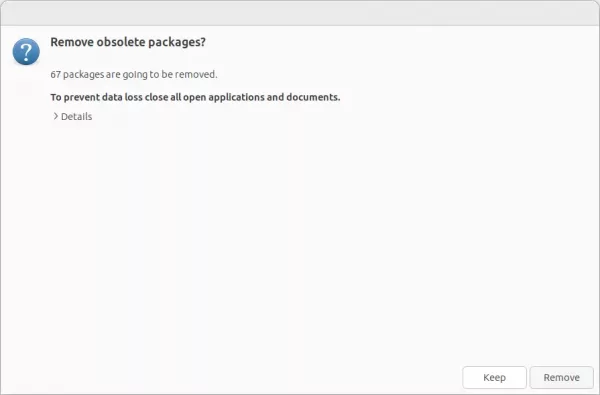The height and width of the screenshot is (395, 600).
Task: Click the dialog's empty title bar
Action: click(x=300, y=13)
